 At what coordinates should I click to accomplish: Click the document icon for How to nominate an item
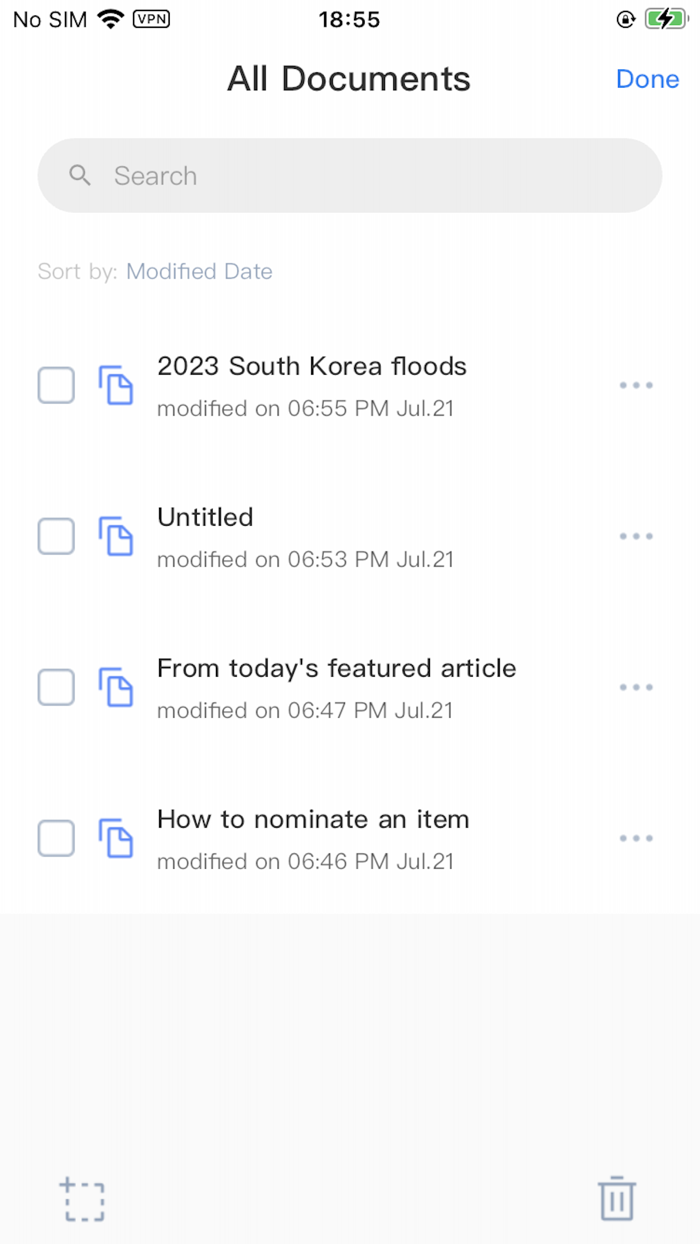(116, 838)
